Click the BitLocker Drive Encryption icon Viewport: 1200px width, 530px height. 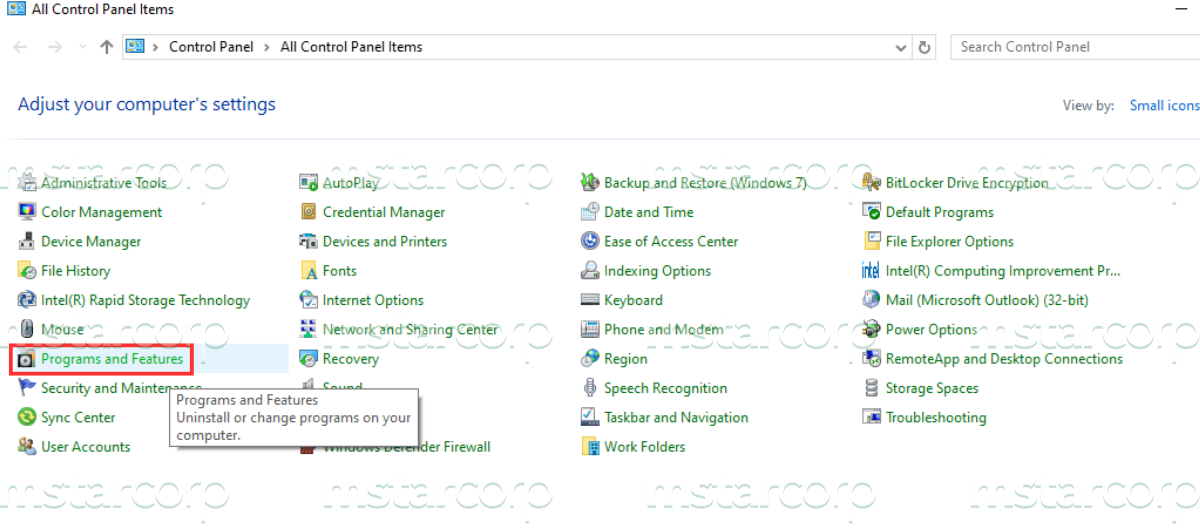click(x=871, y=183)
